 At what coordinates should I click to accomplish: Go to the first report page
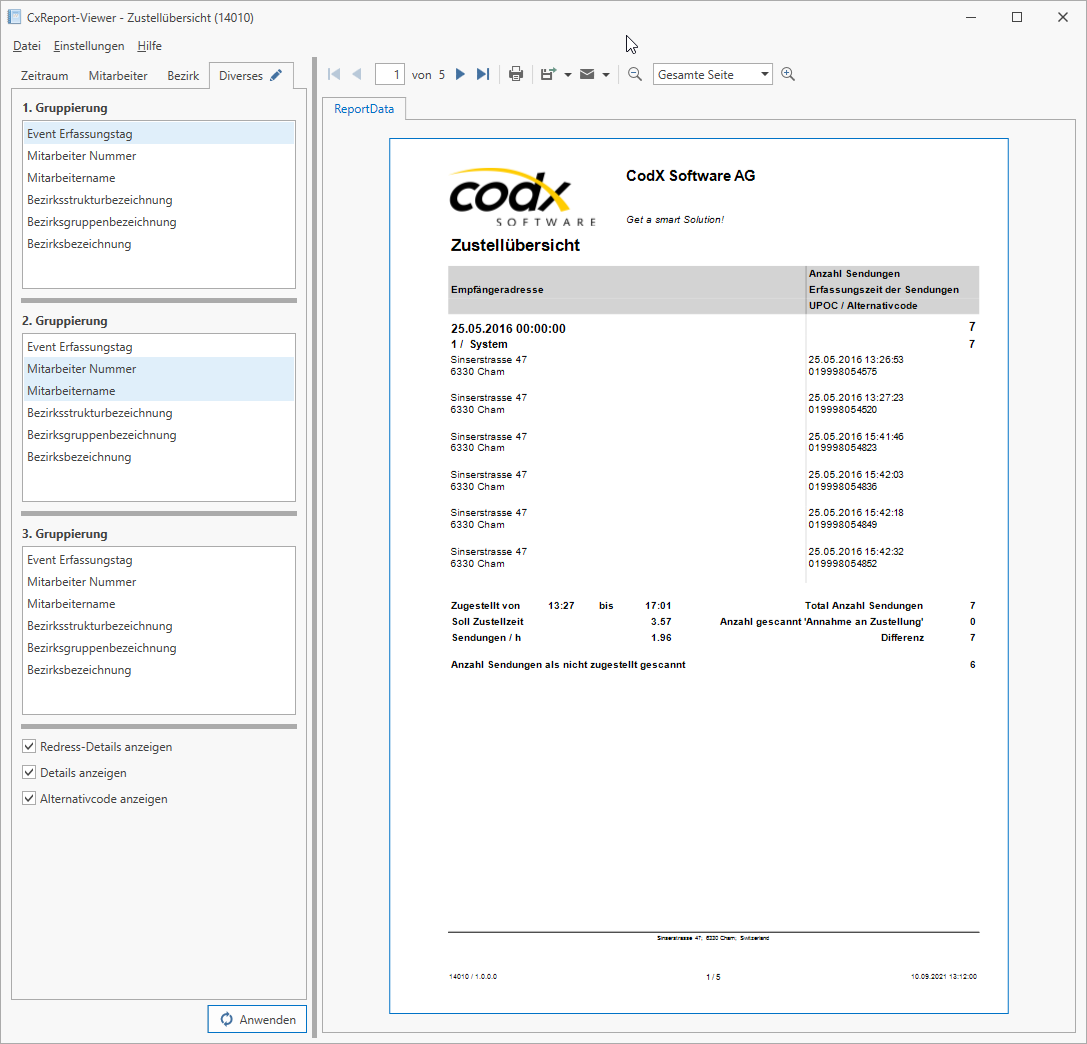click(x=334, y=74)
